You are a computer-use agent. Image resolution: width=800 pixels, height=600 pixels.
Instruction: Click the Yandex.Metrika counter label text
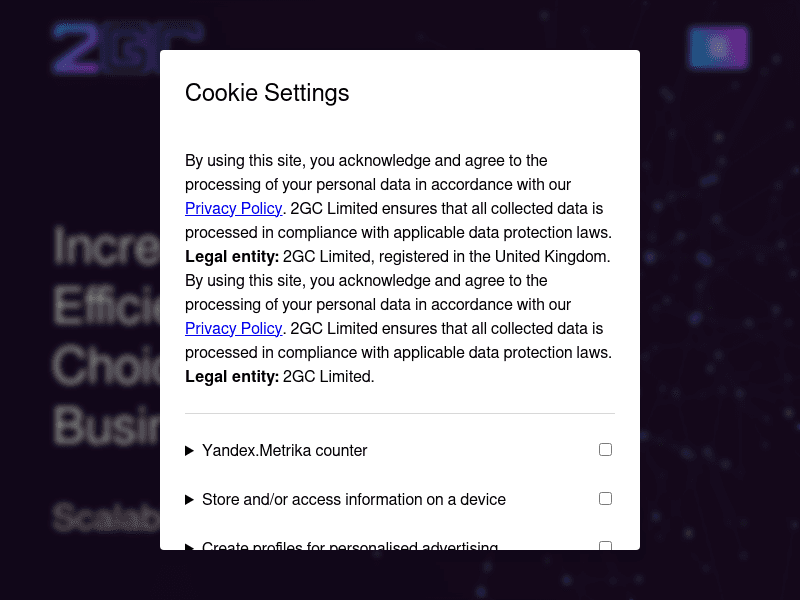tap(284, 451)
